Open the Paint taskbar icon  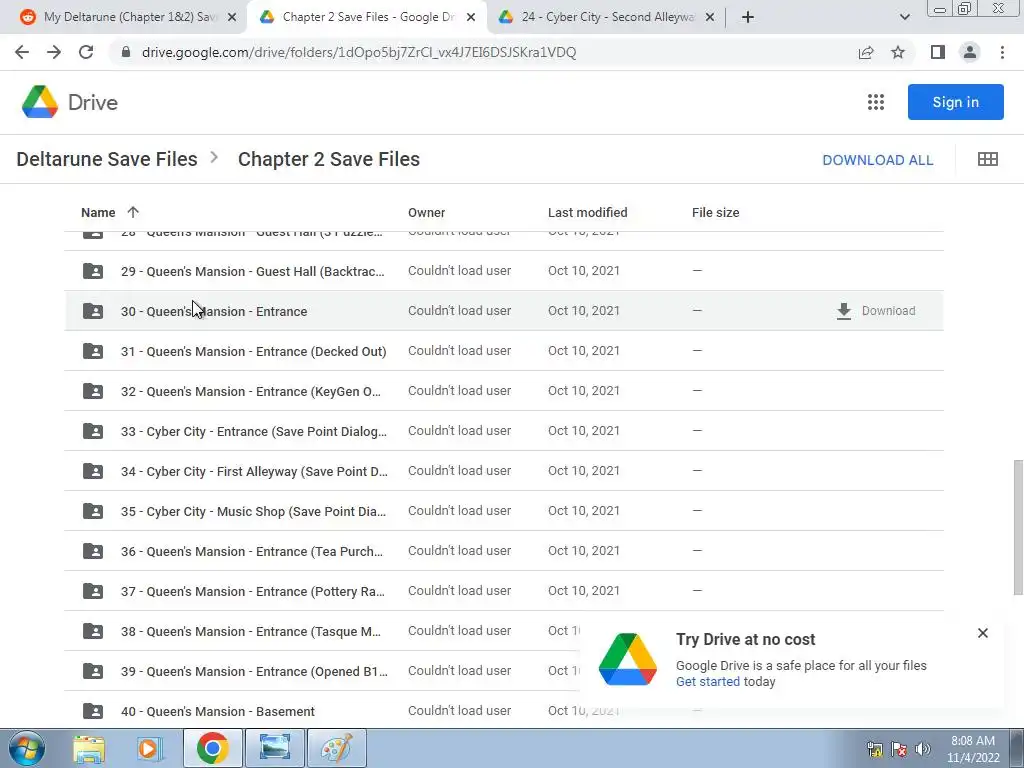[337, 748]
